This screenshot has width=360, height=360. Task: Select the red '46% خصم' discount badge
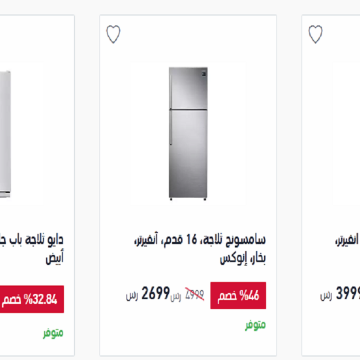pos(238,295)
